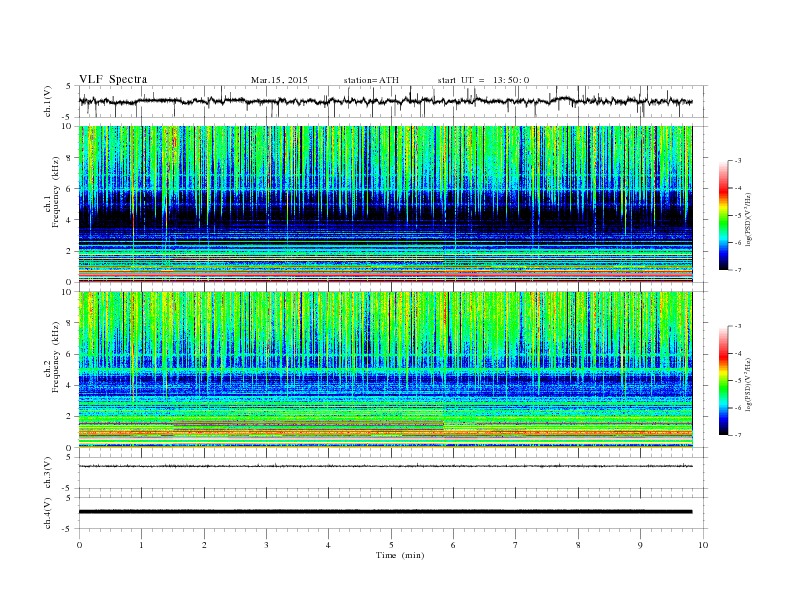
Task: Click the ch.2 "Frequency (kHz)" axis label
Action: click(56, 357)
